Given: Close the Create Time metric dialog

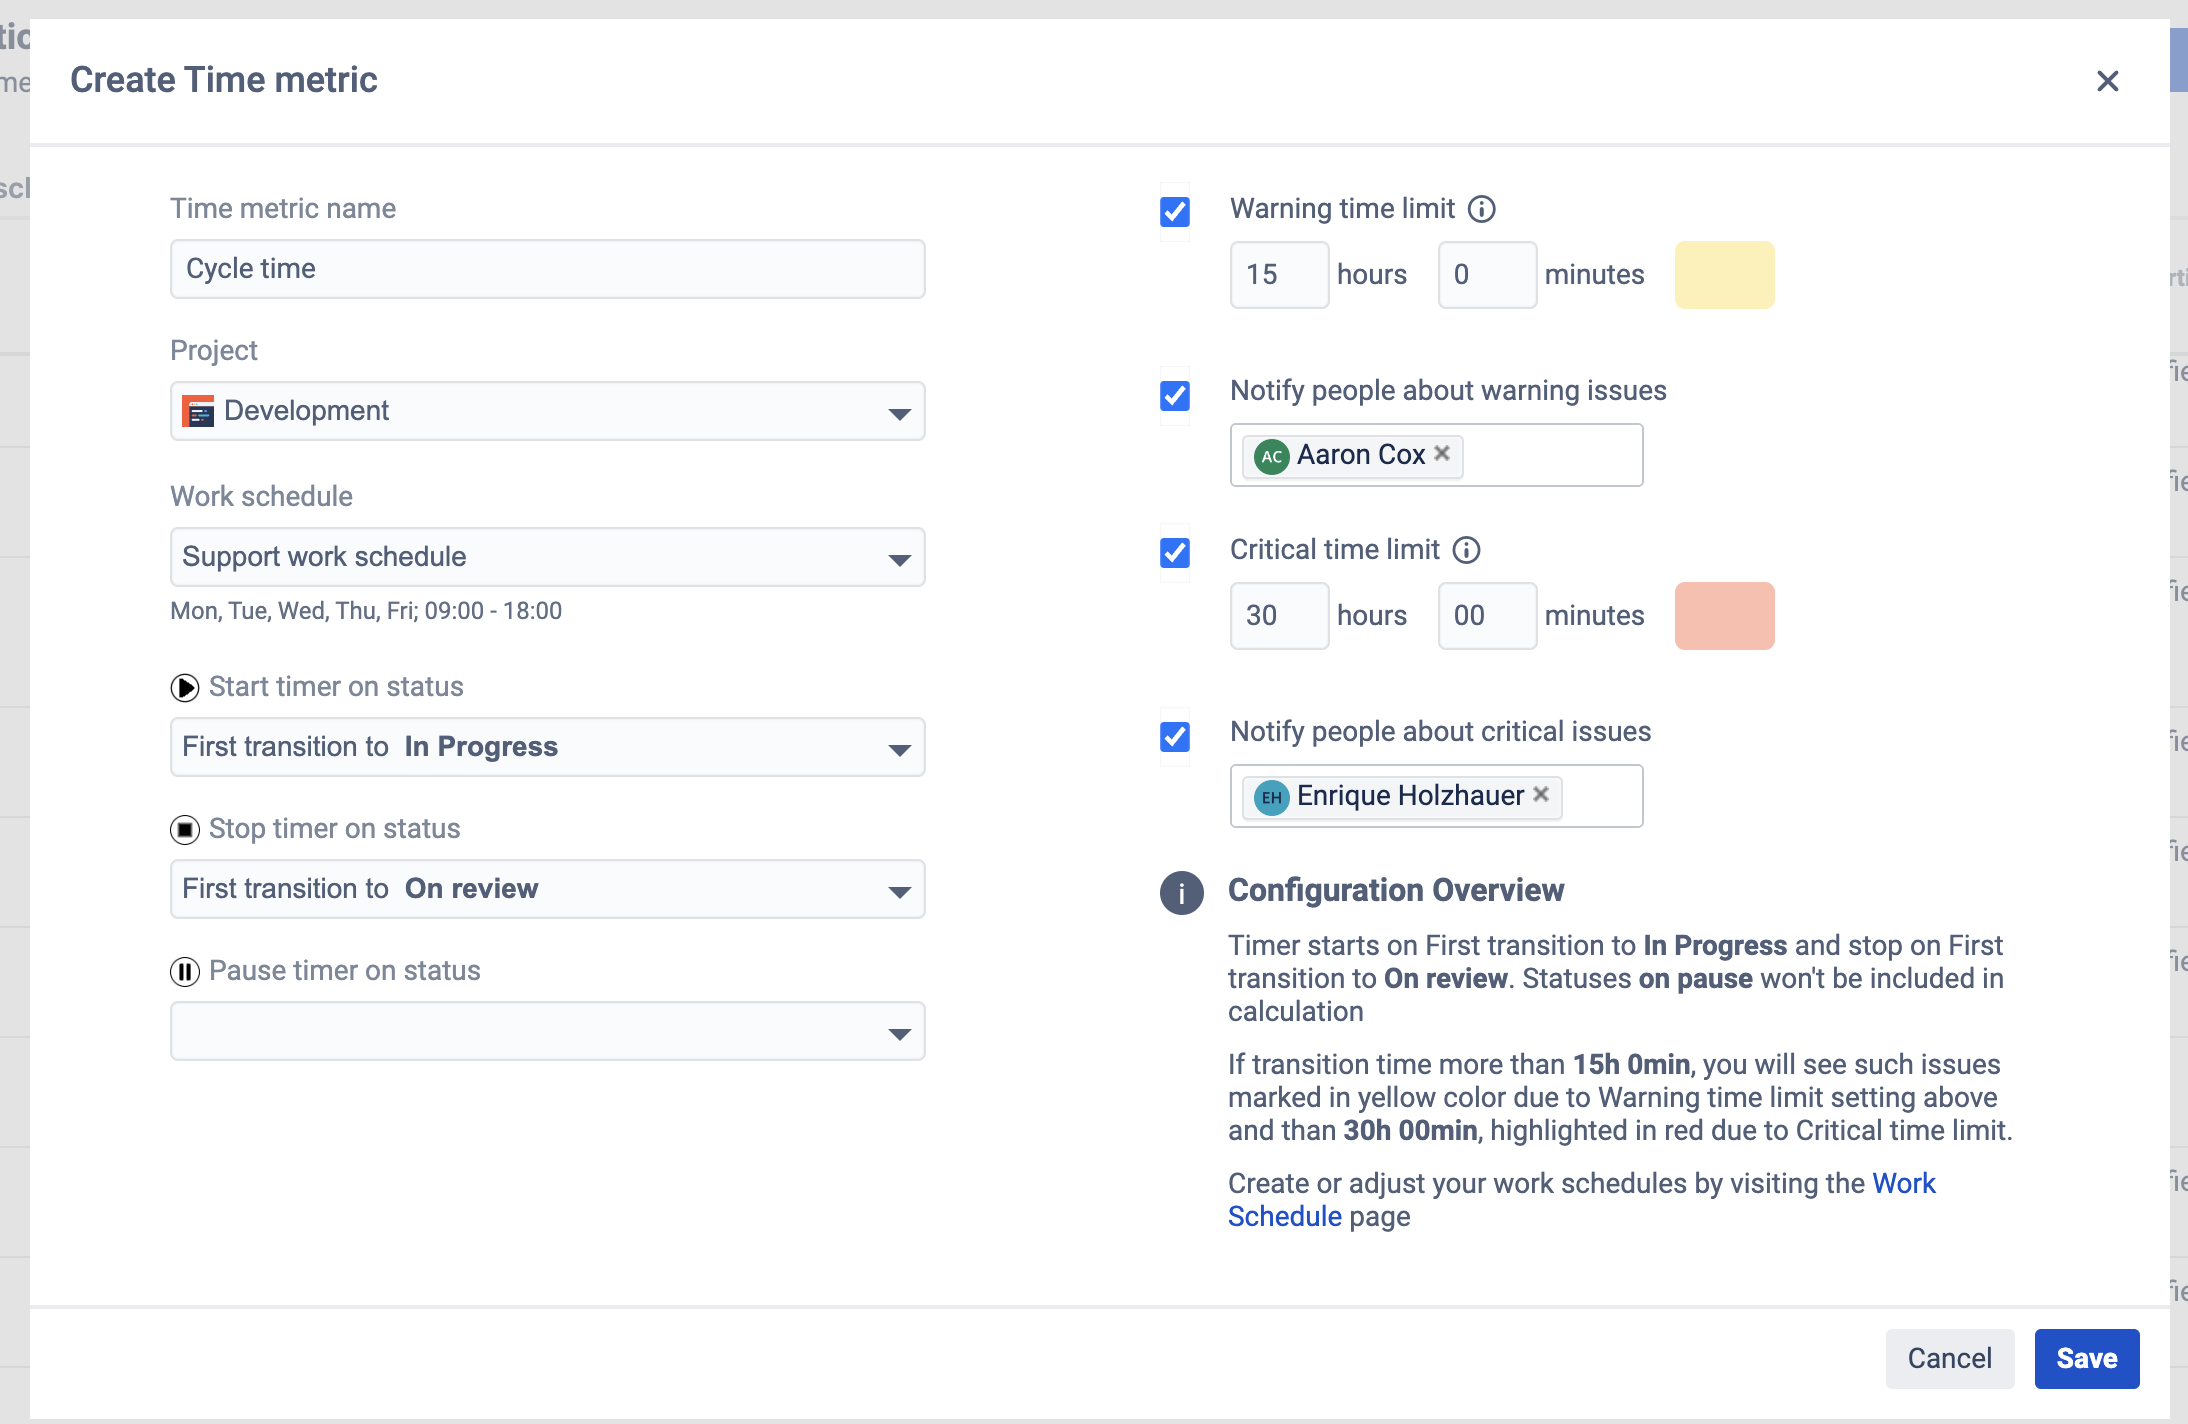Looking at the screenshot, I should [x=2107, y=81].
